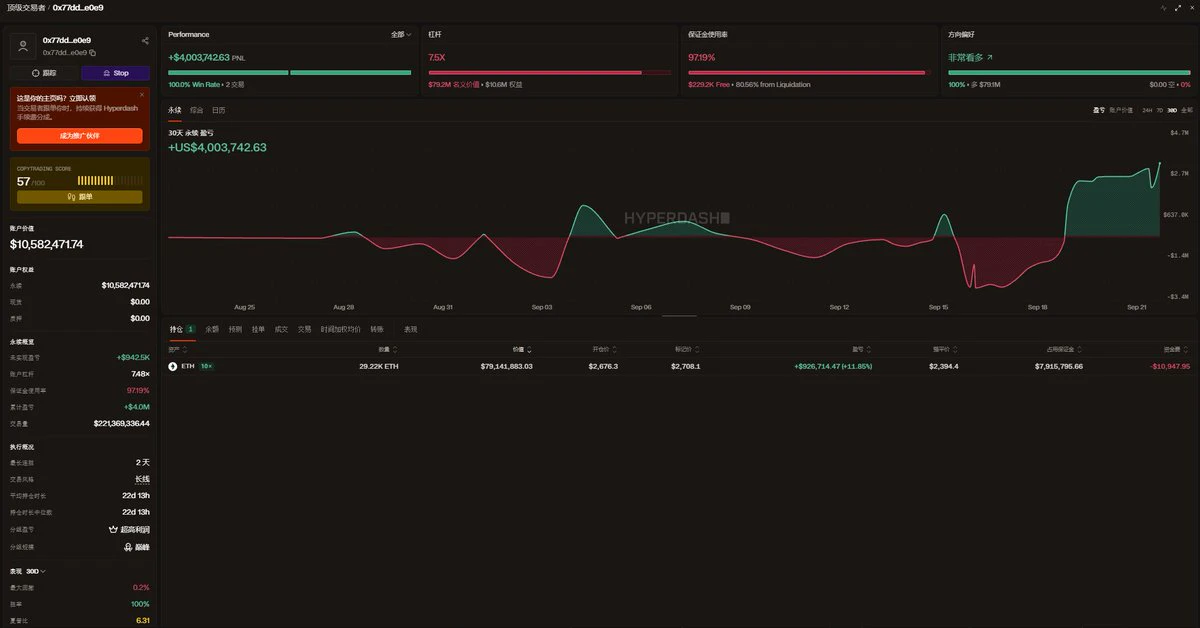Click the 10× leverage badge next to ETH
Image resolution: width=1200 pixels, height=628 pixels.
tap(206, 366)
